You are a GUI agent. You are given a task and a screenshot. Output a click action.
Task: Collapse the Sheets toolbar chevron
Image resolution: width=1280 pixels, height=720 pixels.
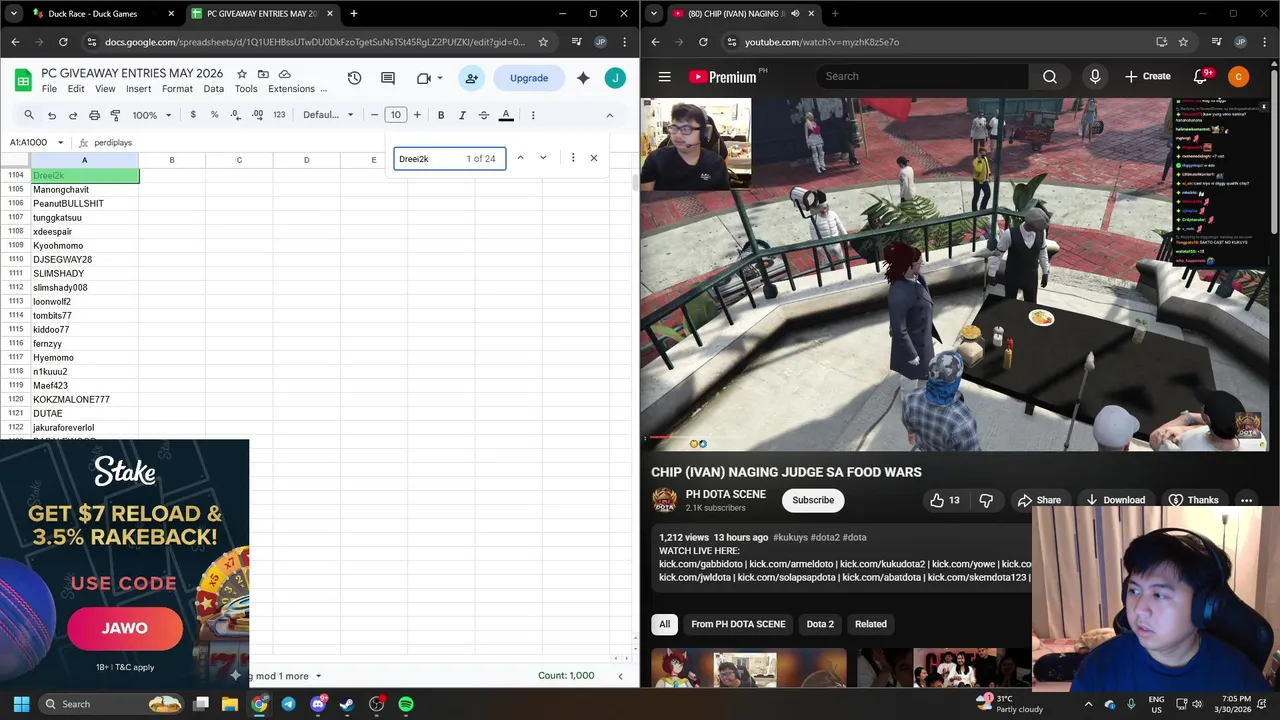609,115
